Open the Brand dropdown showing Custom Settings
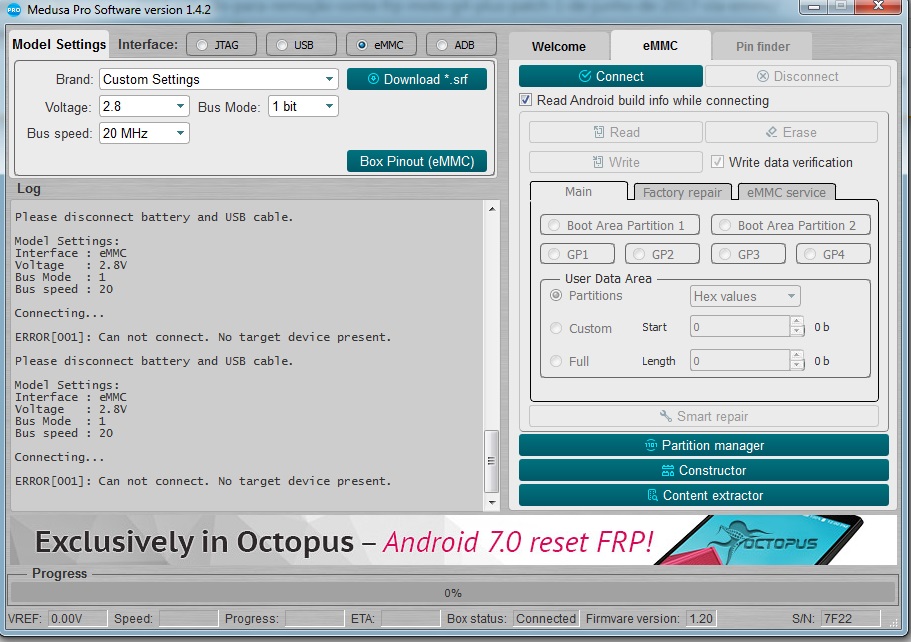911x642 pixels. click(218, 79)
